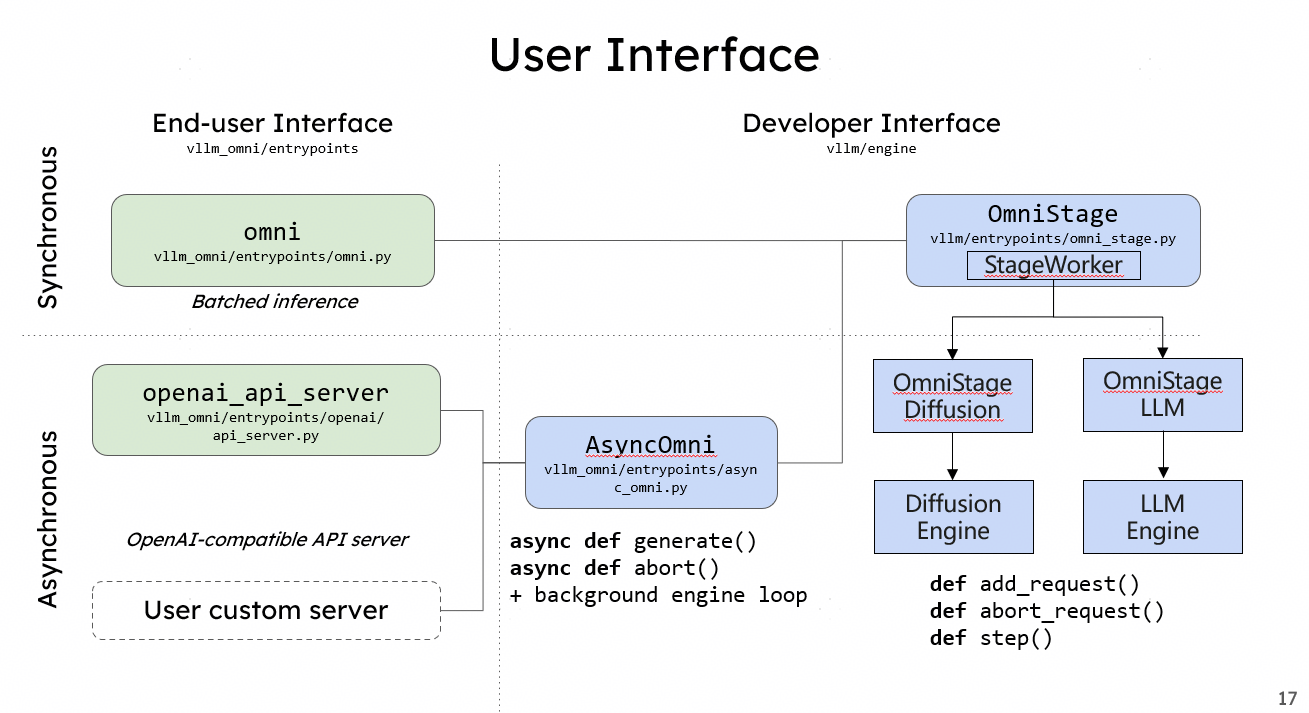The width and height of the screenshot is (1309, 713).
Task: Click the User Interface slide title
Action: 654,54
